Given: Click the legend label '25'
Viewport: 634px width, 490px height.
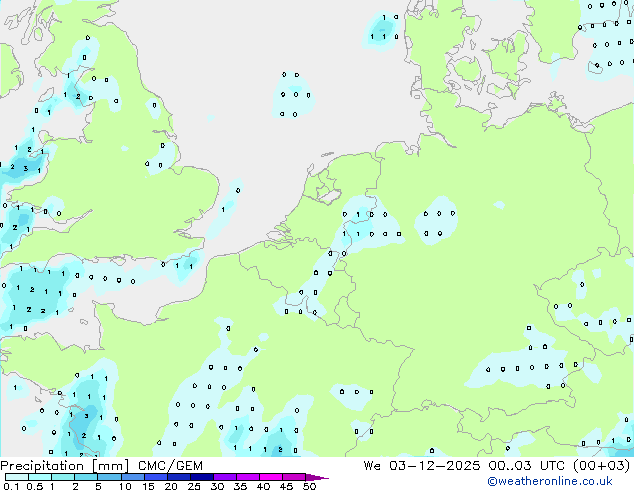Looking at the screenshot, I should tap(194, 486).
